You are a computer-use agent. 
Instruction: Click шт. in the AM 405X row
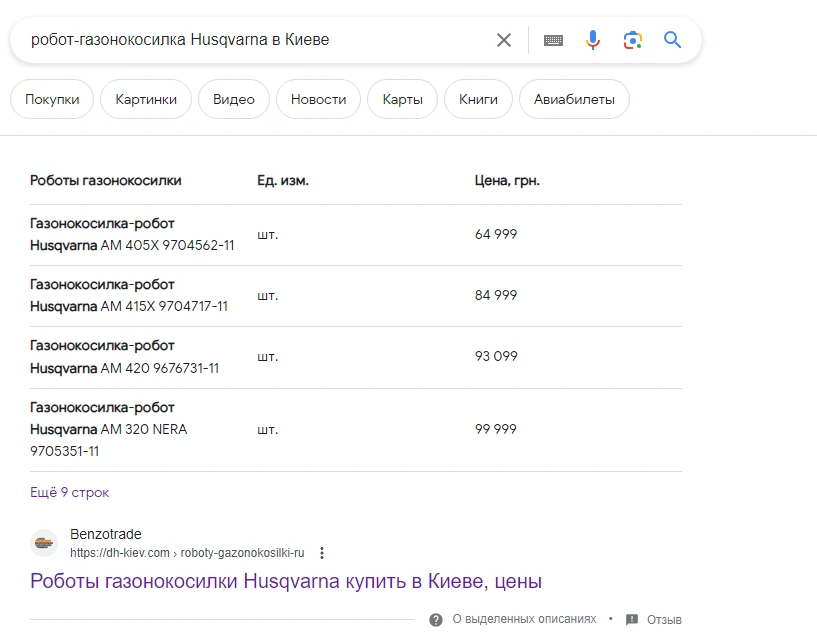[268, 235]
